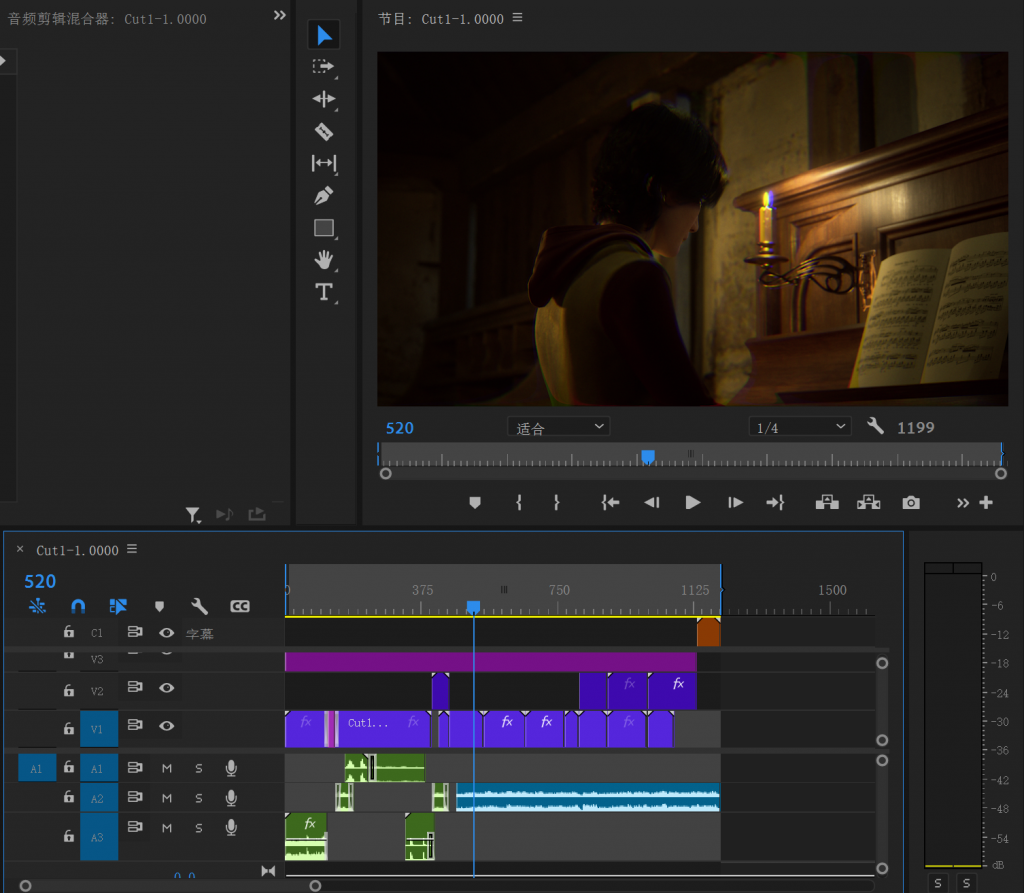This screenshot has width=1024, height=893.
Task: Toggle V2 track output eye
Action: pyautogui.click(x=167, y=687)
